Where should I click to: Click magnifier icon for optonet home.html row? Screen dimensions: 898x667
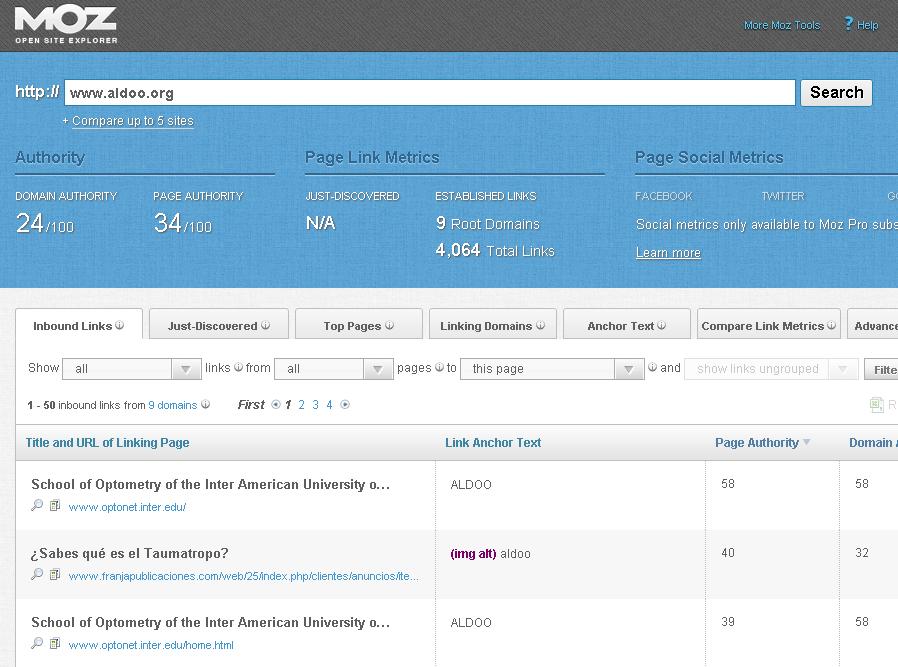point(37,644)
